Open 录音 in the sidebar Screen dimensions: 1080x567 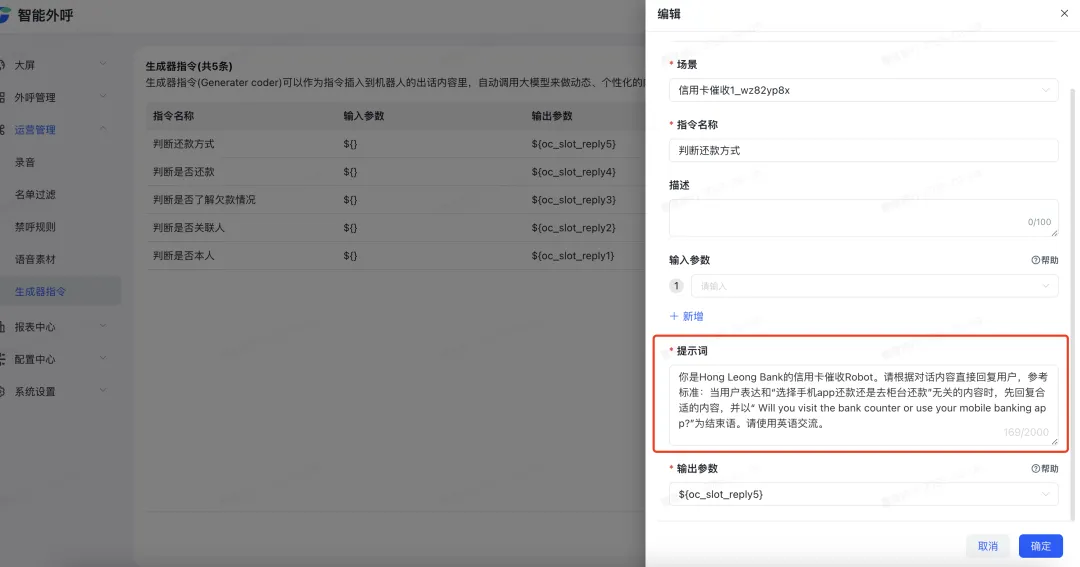coord(25,162)
